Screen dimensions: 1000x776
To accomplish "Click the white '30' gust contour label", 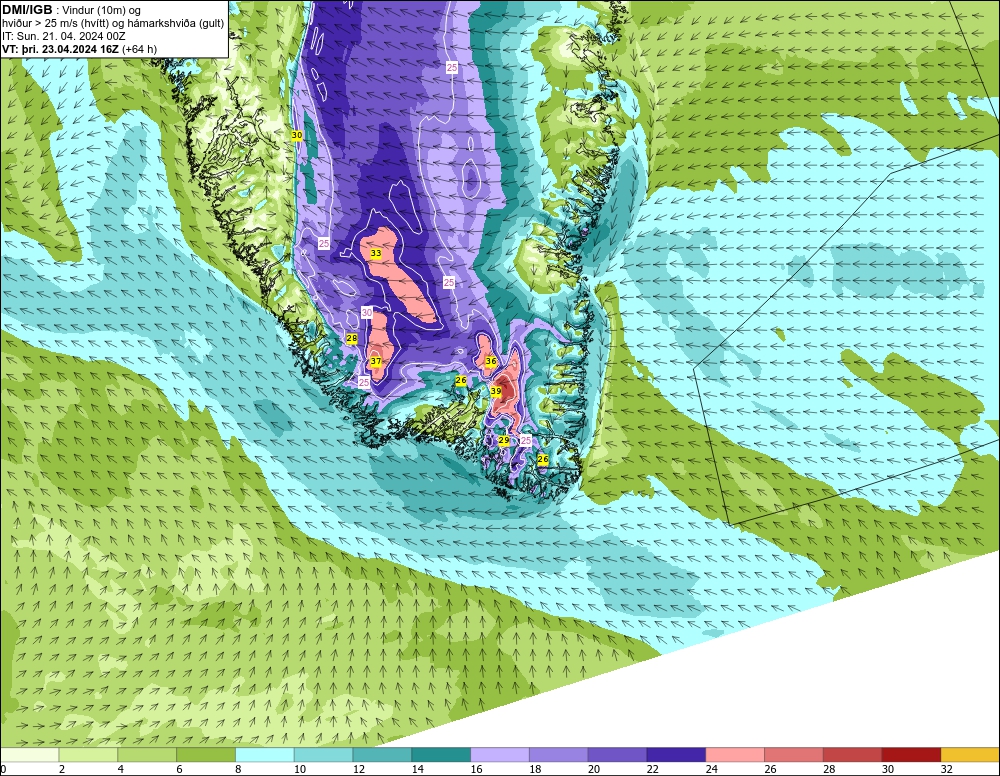I will pos(367,312).
